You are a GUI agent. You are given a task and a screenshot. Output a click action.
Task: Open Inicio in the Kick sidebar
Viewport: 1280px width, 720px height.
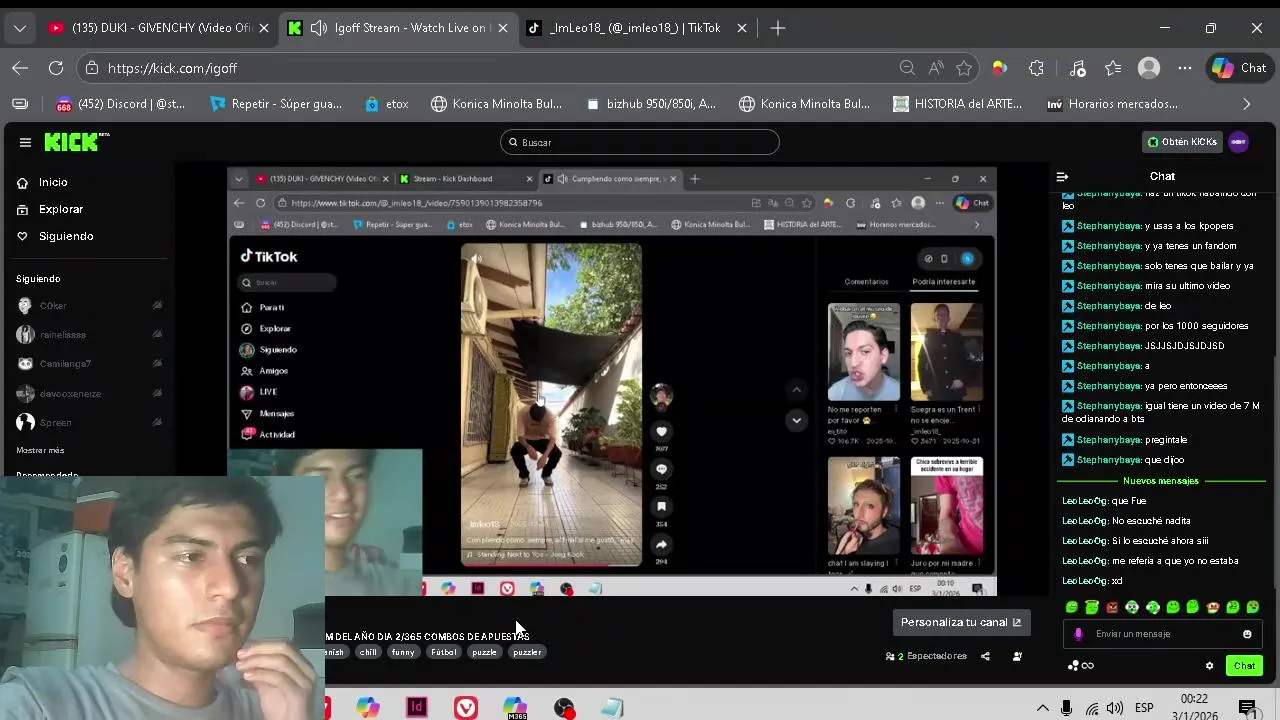[x=42, y=182]
